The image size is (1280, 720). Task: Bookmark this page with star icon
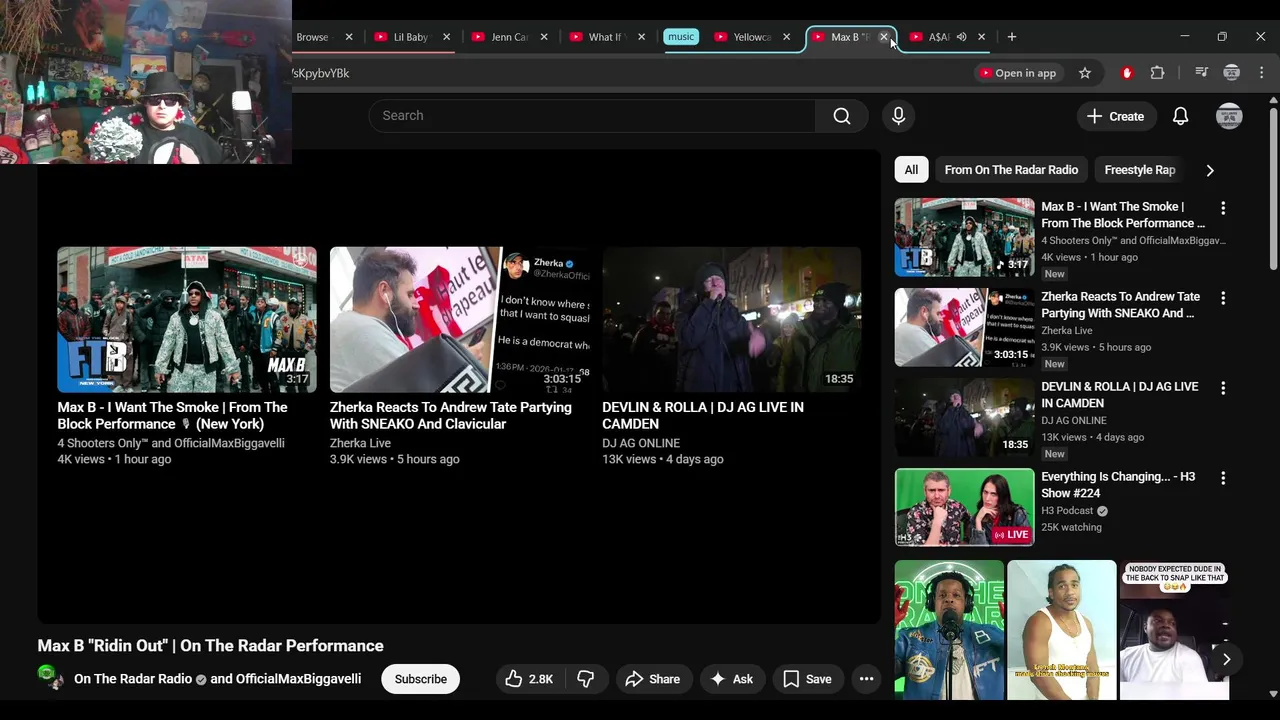1085,73
